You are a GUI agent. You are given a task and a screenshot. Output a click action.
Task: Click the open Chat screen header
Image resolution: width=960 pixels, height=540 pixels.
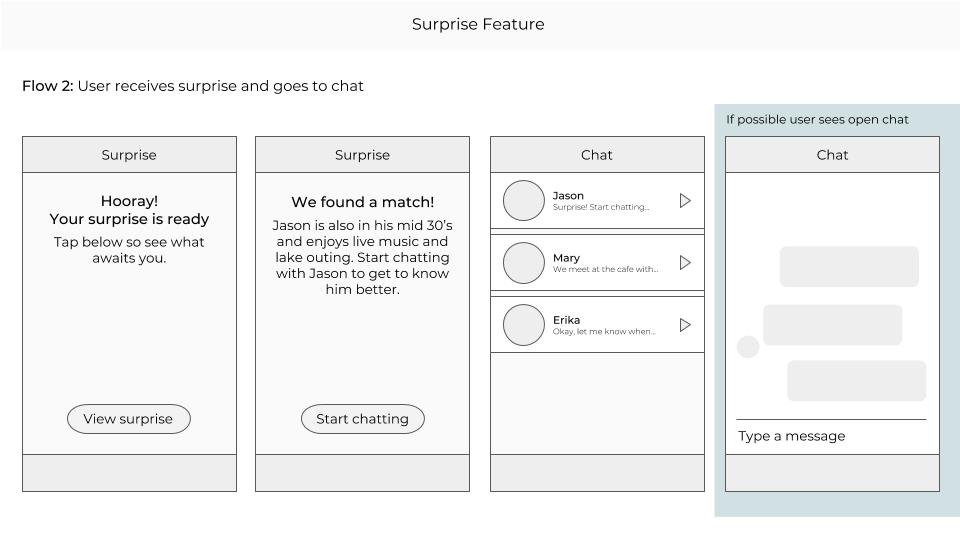832,155
